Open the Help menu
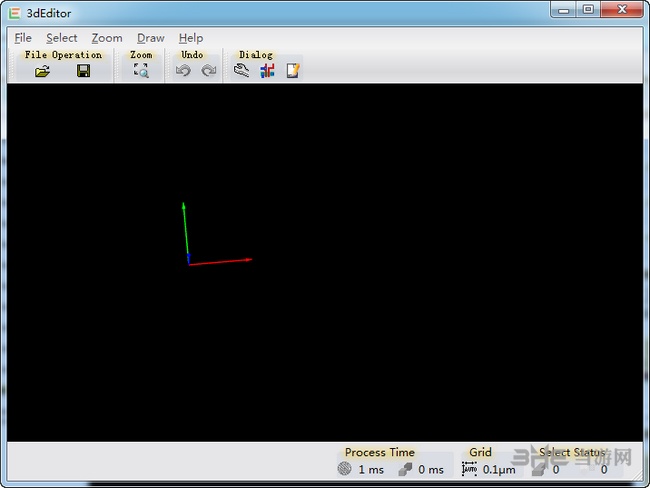This screenshot has width=650, height=488. coord(191,38)
